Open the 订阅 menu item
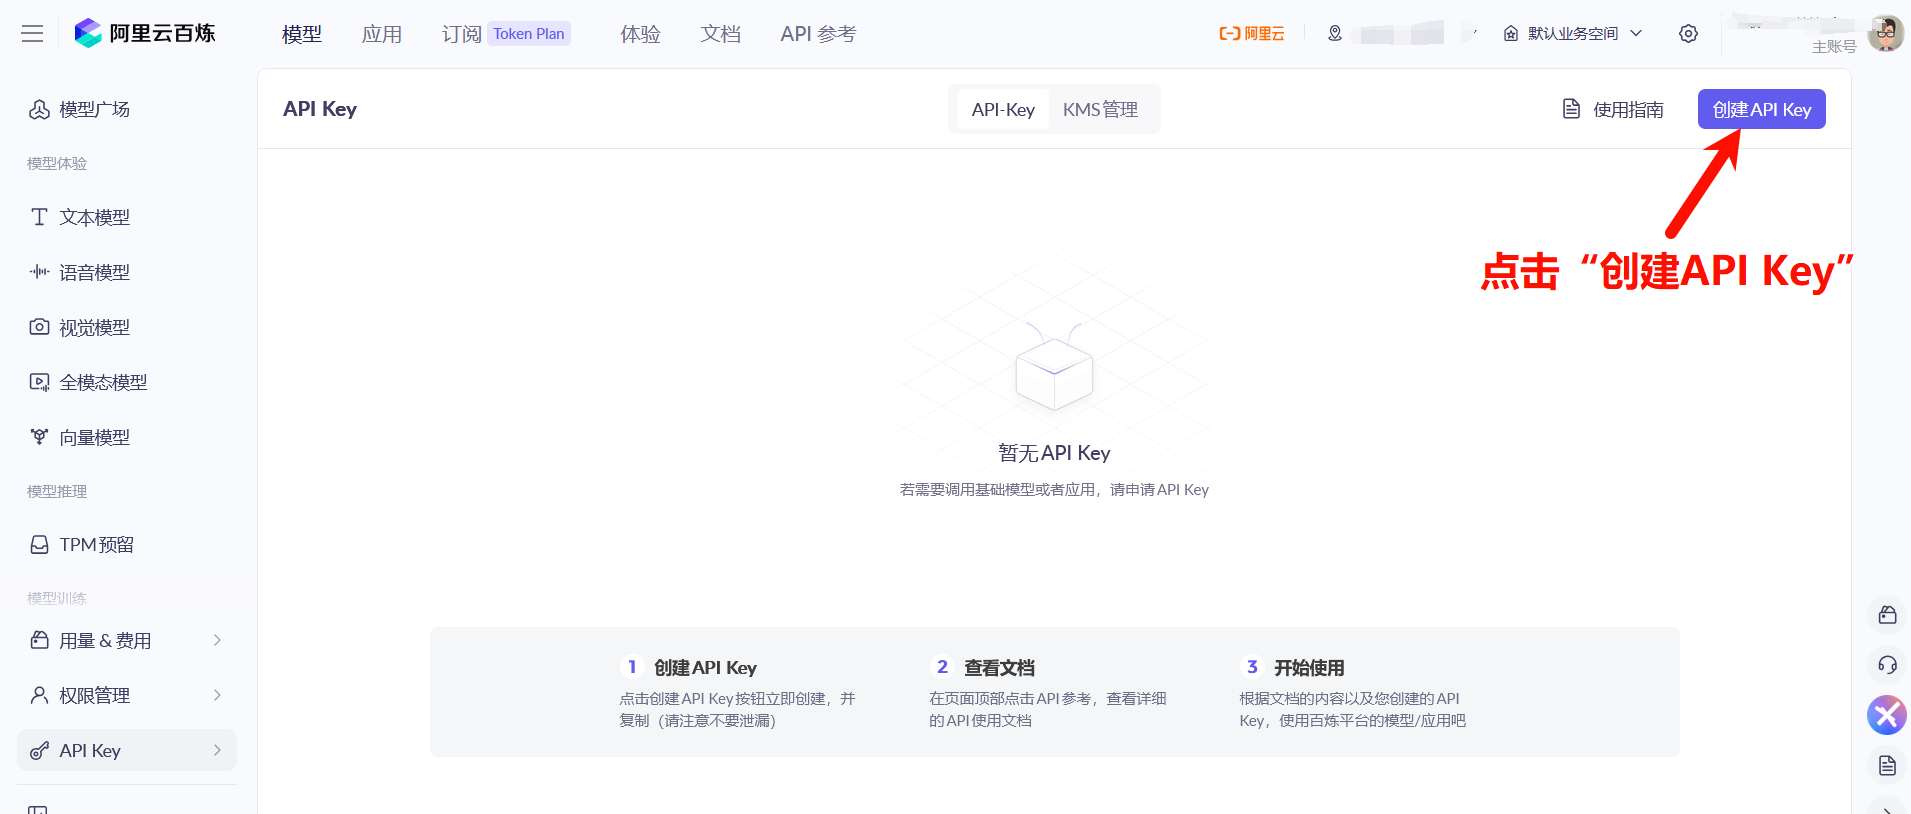This screenshot has height=814, width=1911. point(462,34)
